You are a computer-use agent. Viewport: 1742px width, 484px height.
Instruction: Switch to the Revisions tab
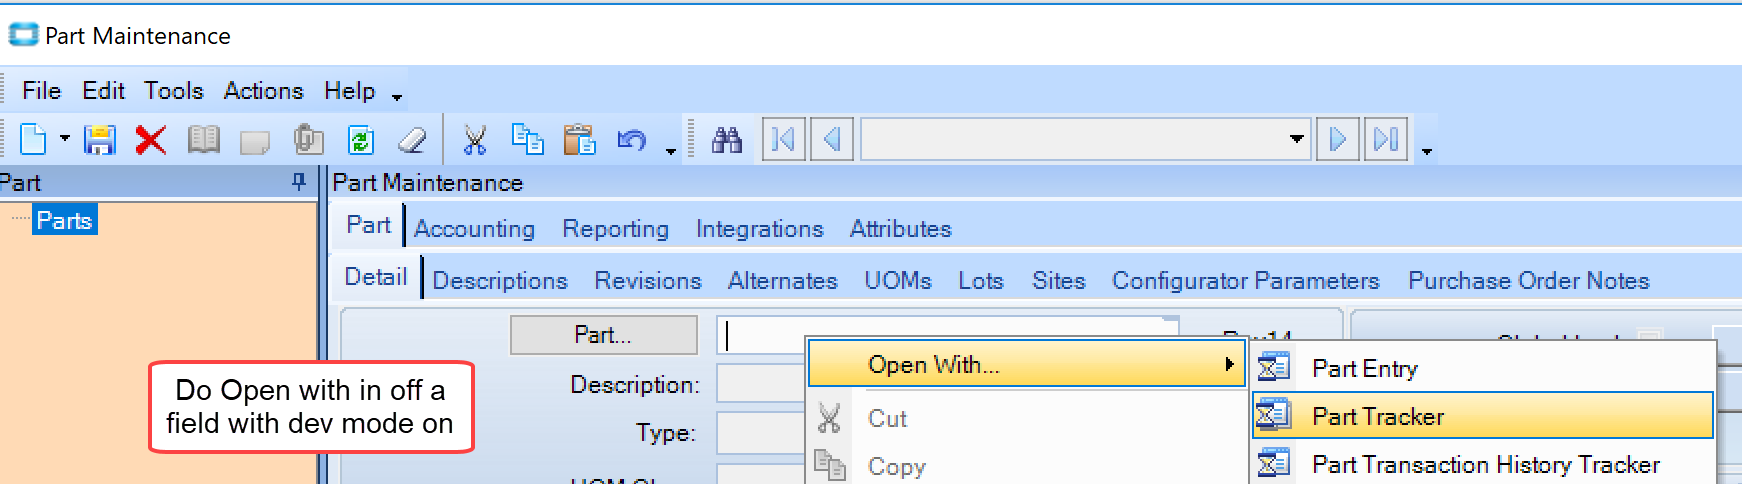click(648, 281)
